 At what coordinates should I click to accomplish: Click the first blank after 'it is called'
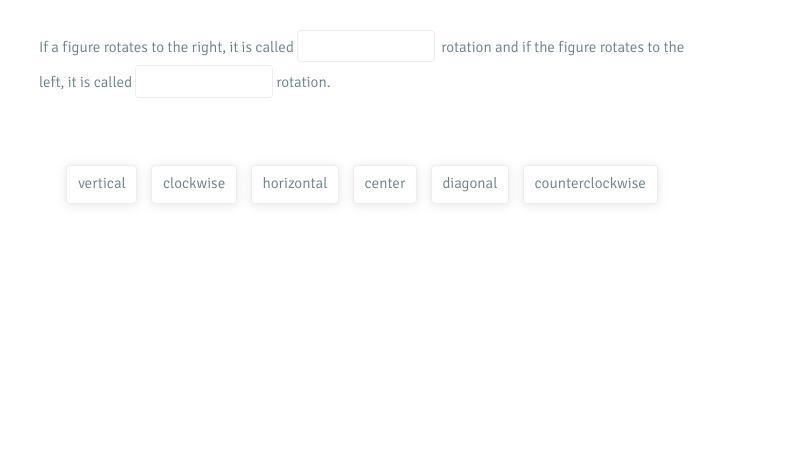[x=366, y=46]
